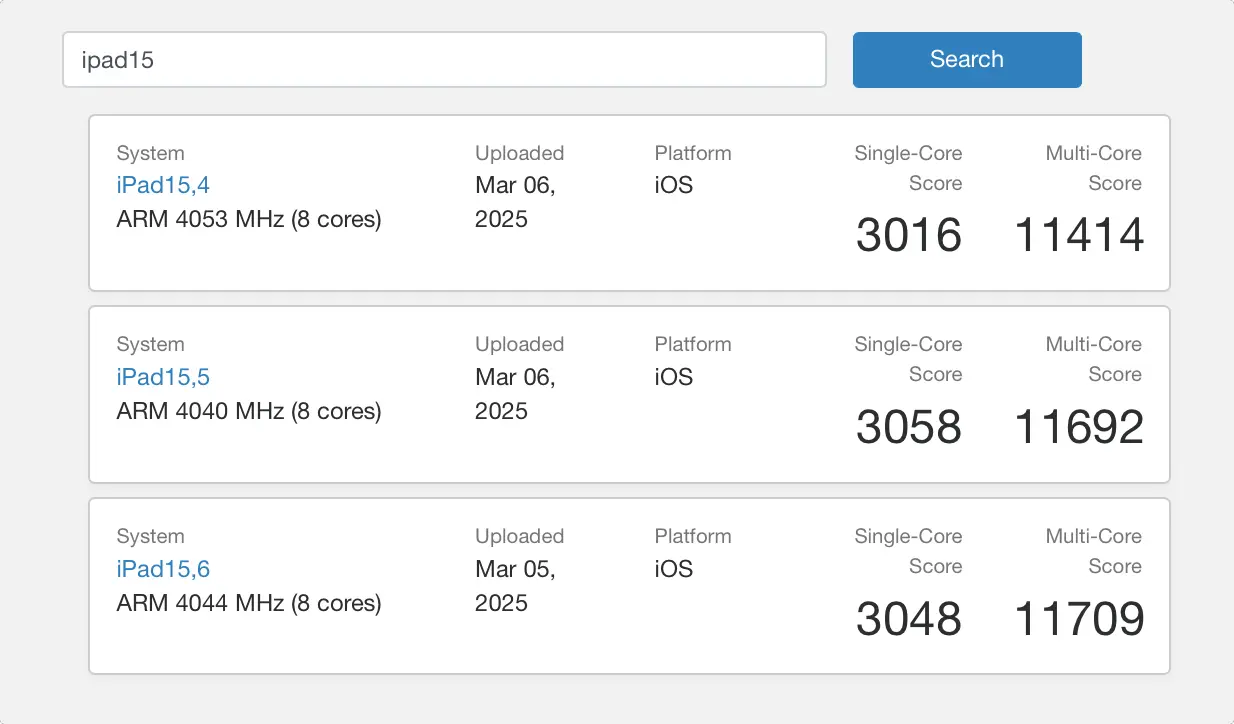Viewport: 1234px width, 724px height.
Task: Click the search field containing ipad15
Action: pyautogui.click(x=444, y=60)
